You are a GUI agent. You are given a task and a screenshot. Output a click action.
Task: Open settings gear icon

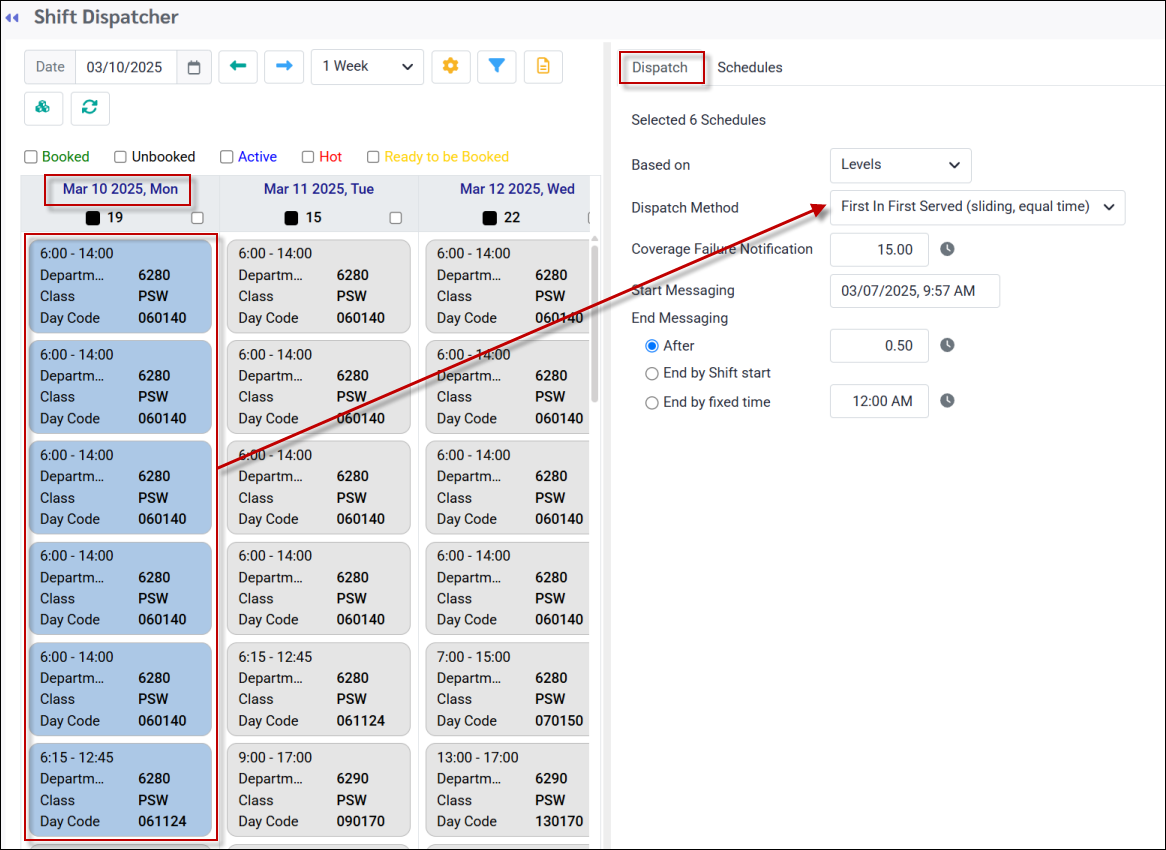pyautogui.click(x=451, y=66)
